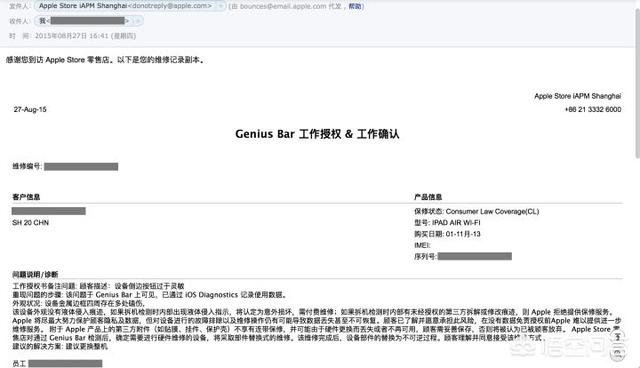Image resolution: width=640 pixels, height=368 pixels.
Task: Click the line 设备侧边按钮过于灵敏
Action: point(98,286)
